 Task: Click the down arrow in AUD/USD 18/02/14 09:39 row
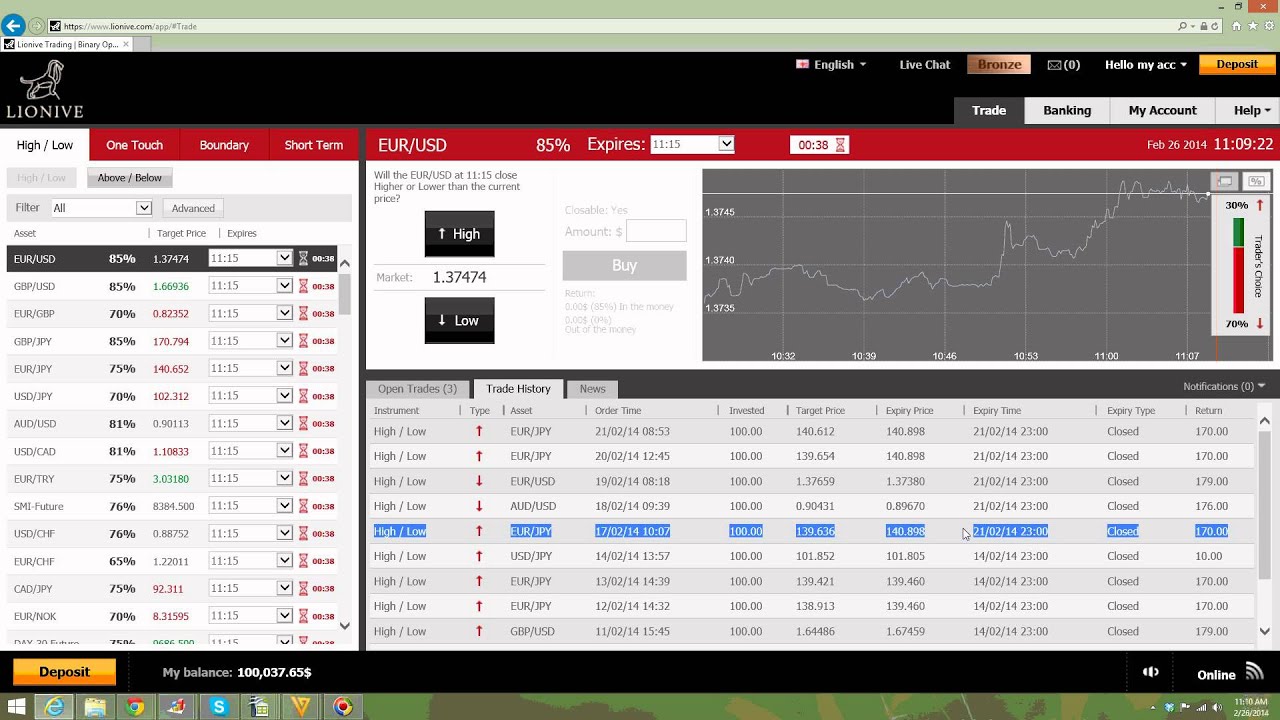click(x=479, y=506)
